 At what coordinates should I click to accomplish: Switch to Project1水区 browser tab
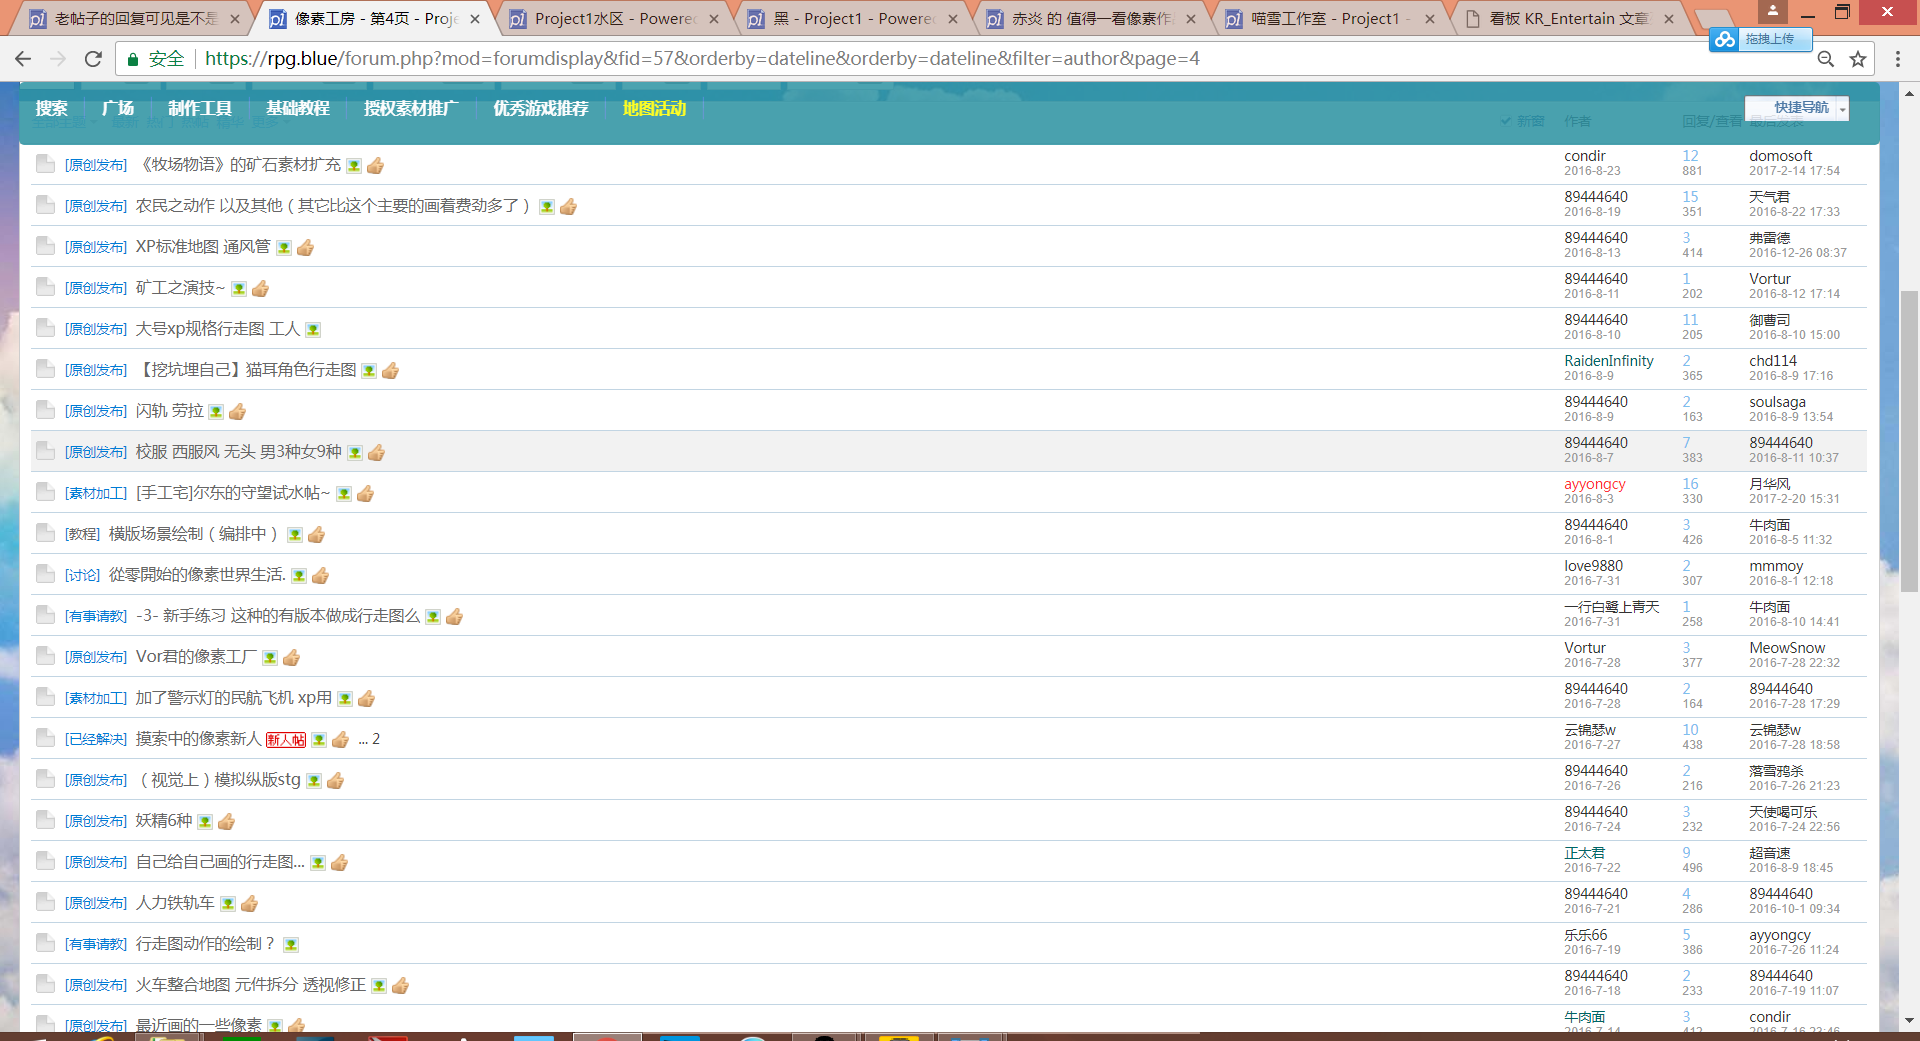(x=614, y=18)
